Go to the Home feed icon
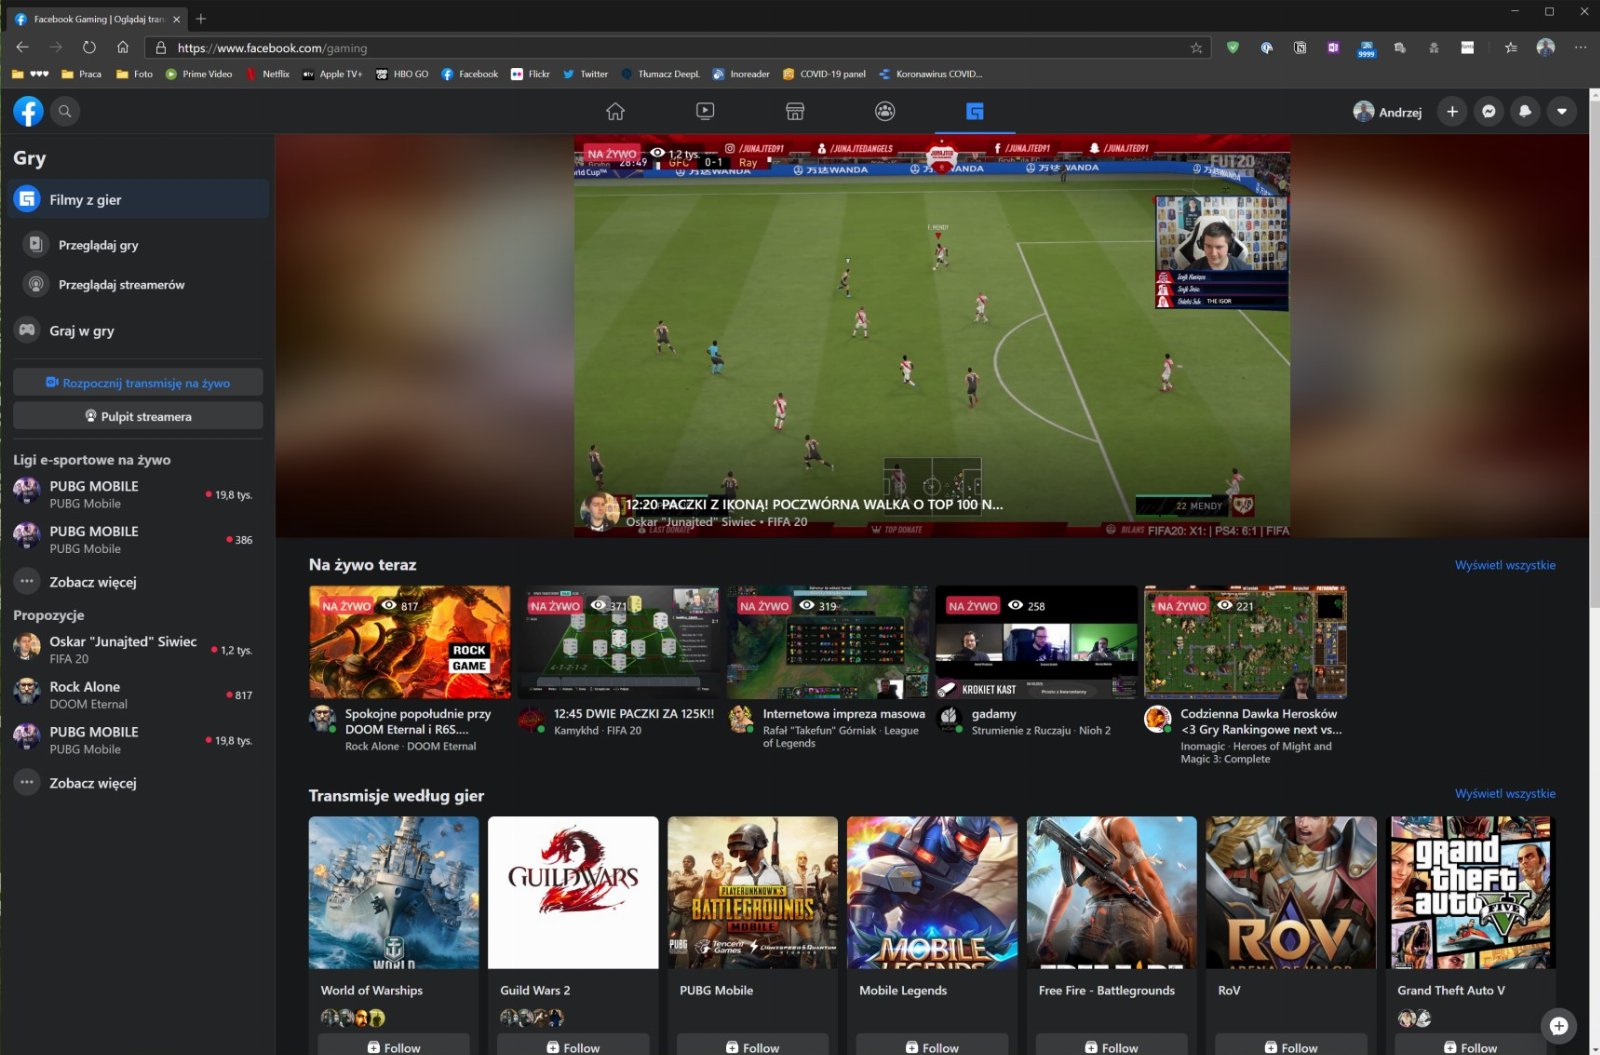This screenshot has width=1600, height=1055. pyautogui.click(x=615, y=111)
